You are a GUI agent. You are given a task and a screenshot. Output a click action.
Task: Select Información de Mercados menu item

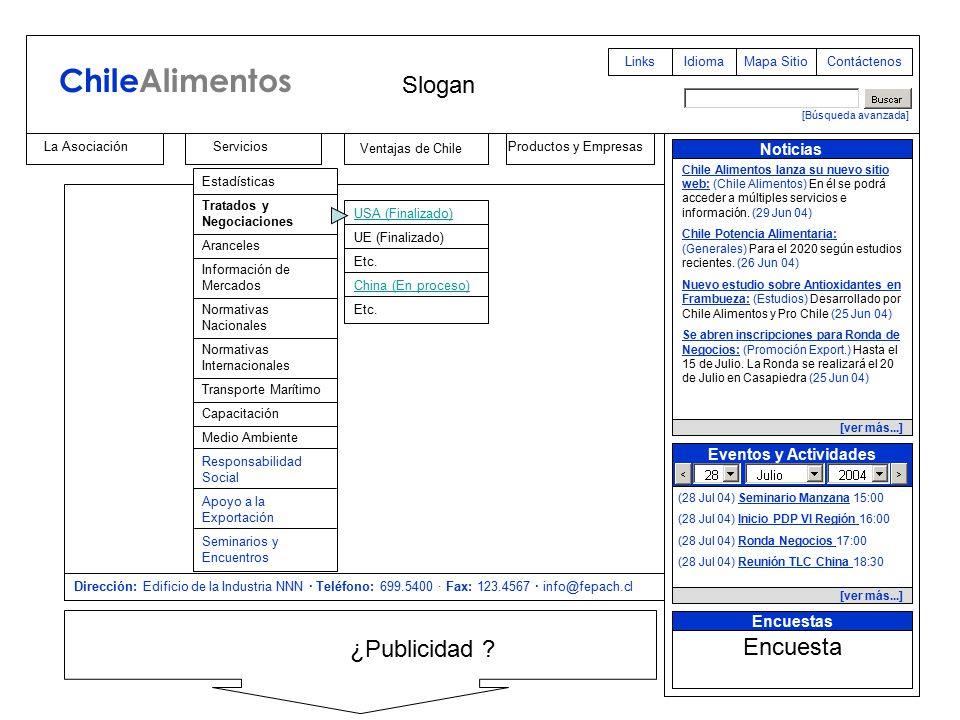pyautogui.click(x=265, y=278)
